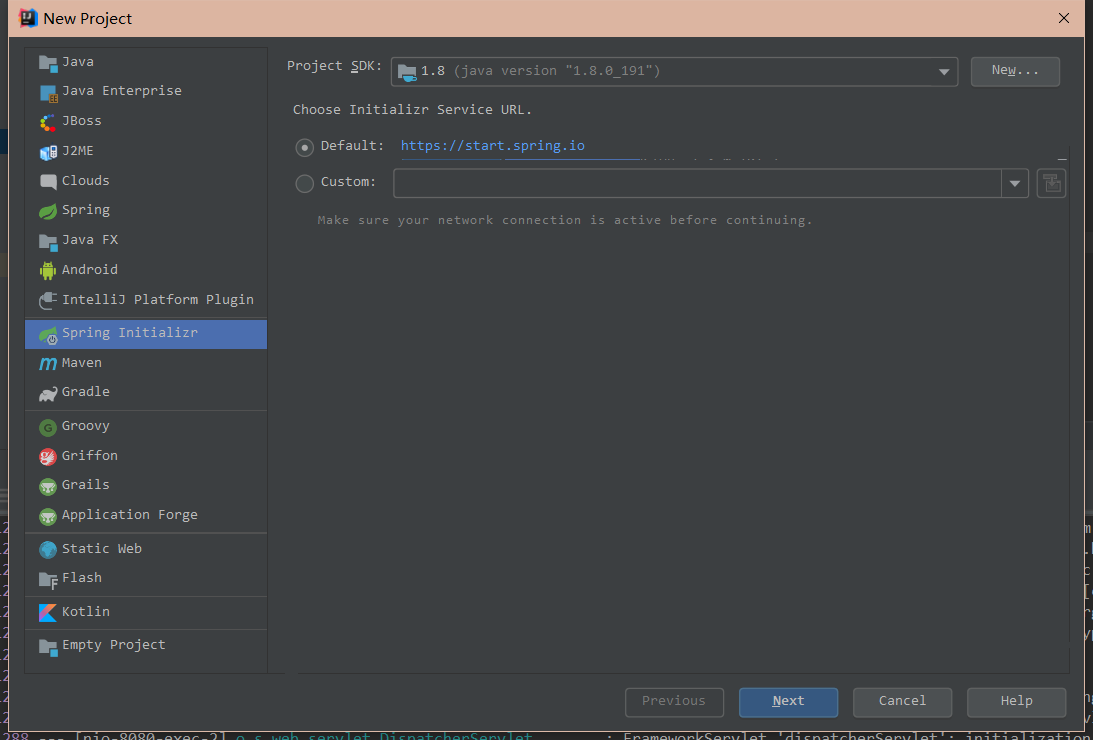Click the Application Forge icon
1093x740 pixels.
coord(48,516)
